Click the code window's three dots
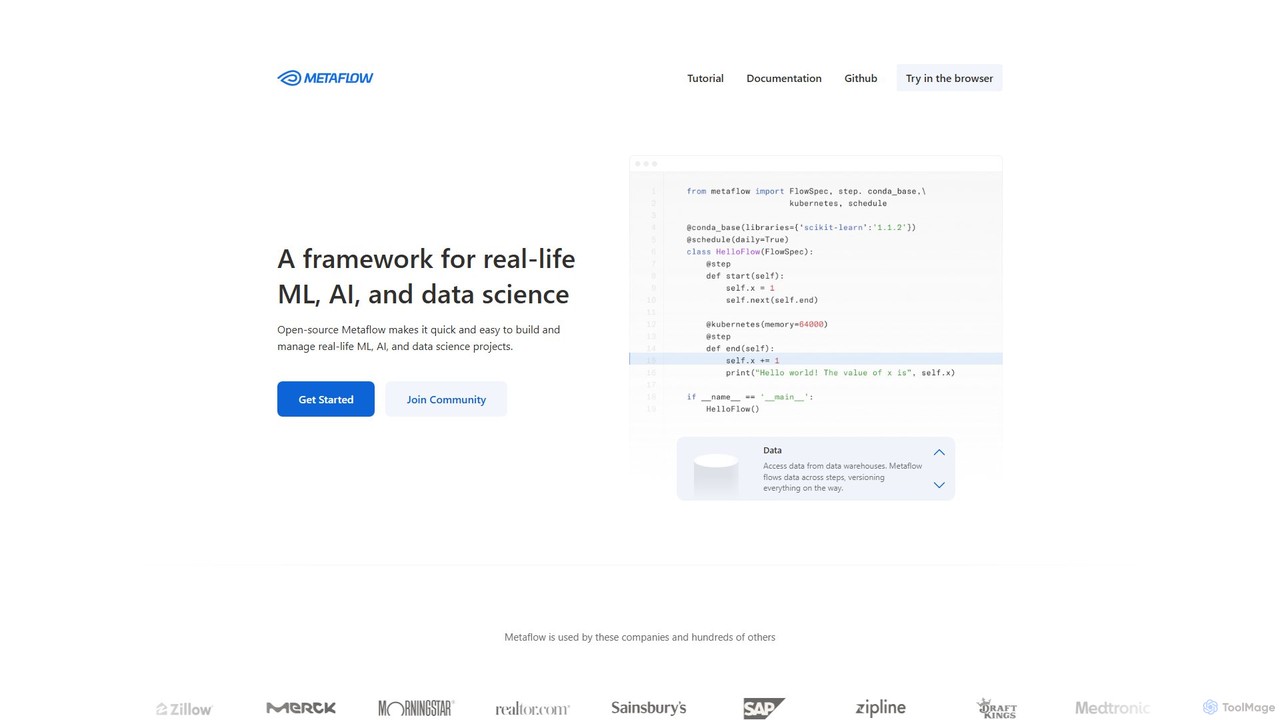 coord(646,164)
